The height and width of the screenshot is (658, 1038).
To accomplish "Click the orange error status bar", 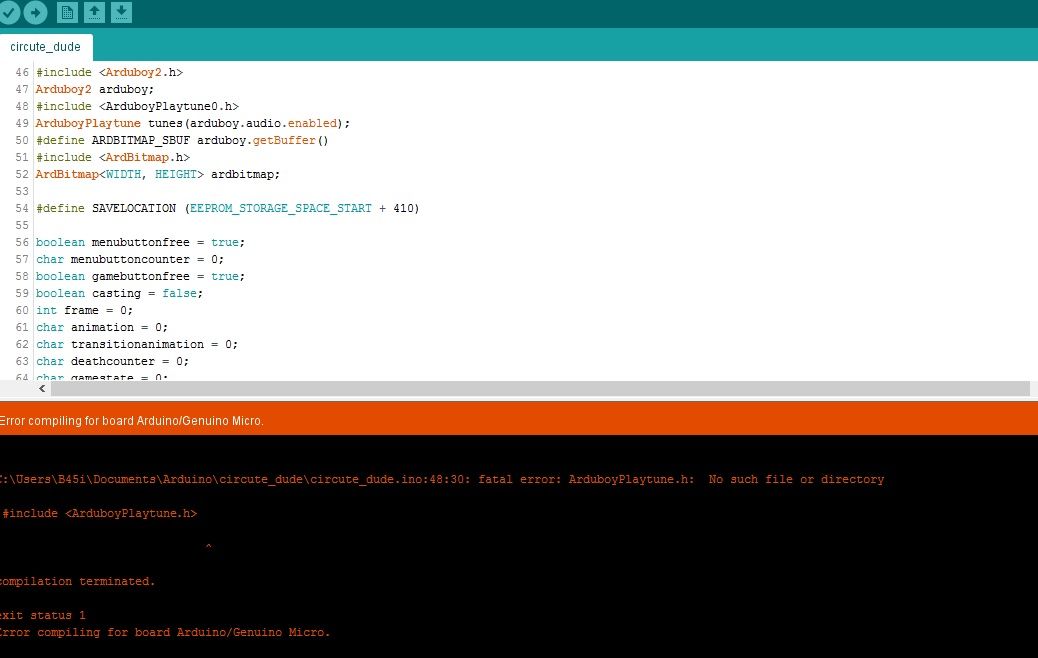I will [519, 418].
